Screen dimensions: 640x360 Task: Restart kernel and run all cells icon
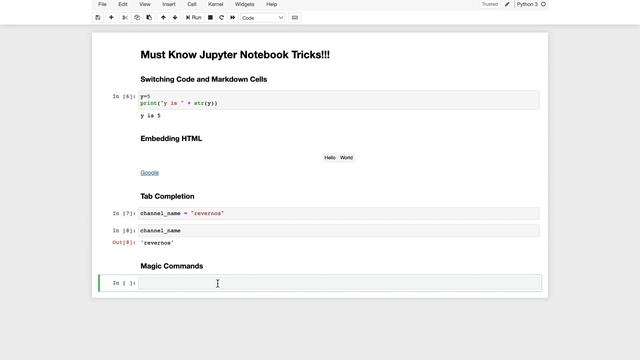point(233,18)
